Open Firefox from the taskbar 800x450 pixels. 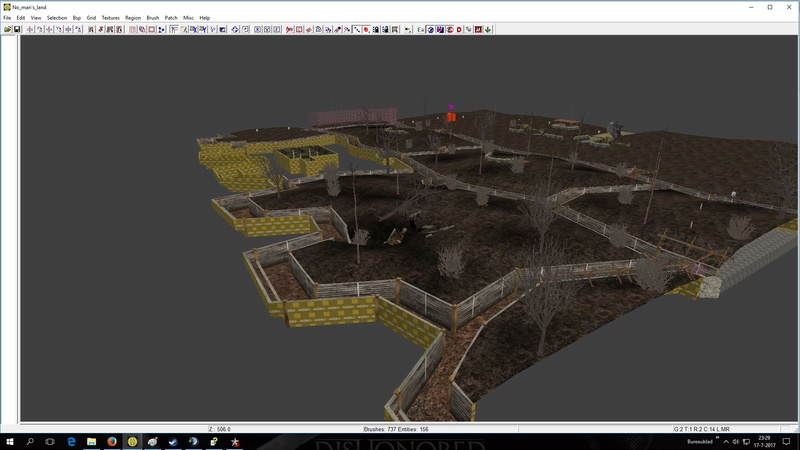pyautogui.click(x=112, y=442)
